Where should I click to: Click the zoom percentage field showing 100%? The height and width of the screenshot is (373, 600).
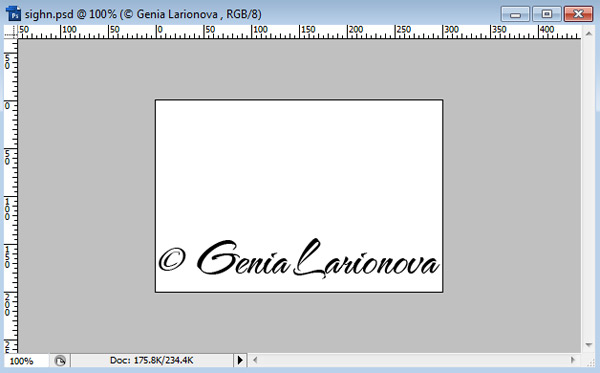(x=26, y=360)
